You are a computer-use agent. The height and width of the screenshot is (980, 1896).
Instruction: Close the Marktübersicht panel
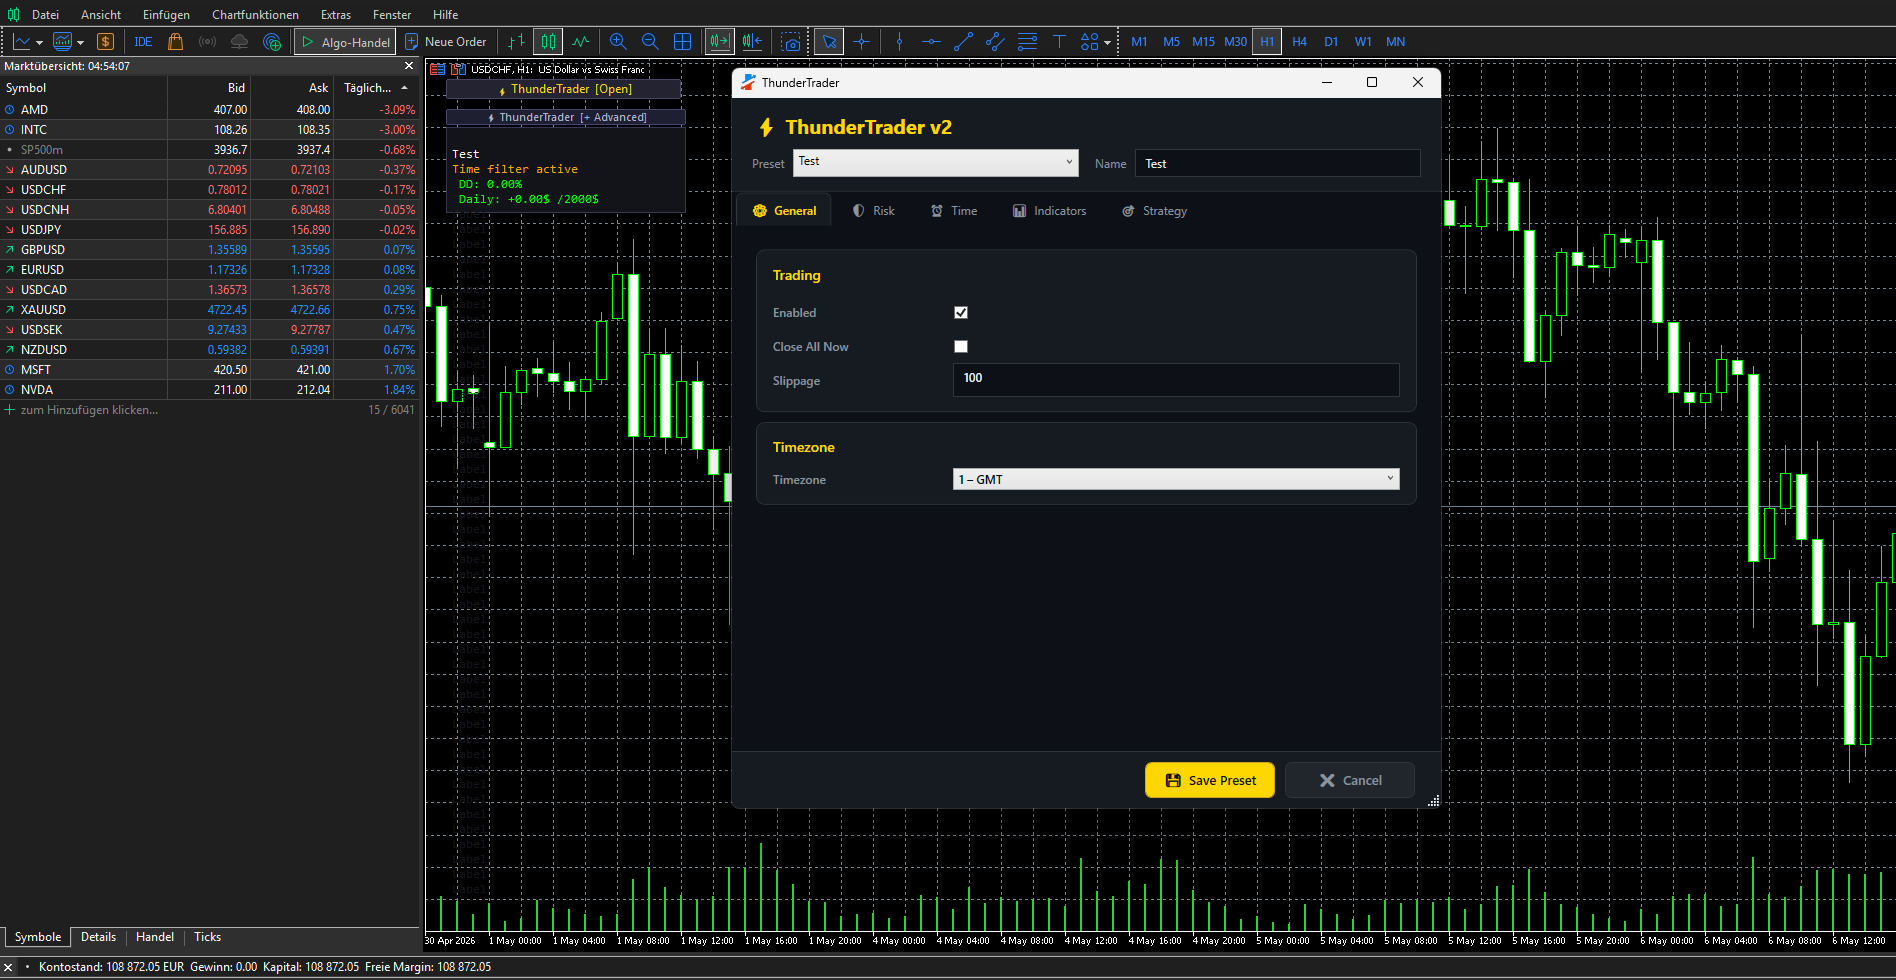click(x=408, y=65)
